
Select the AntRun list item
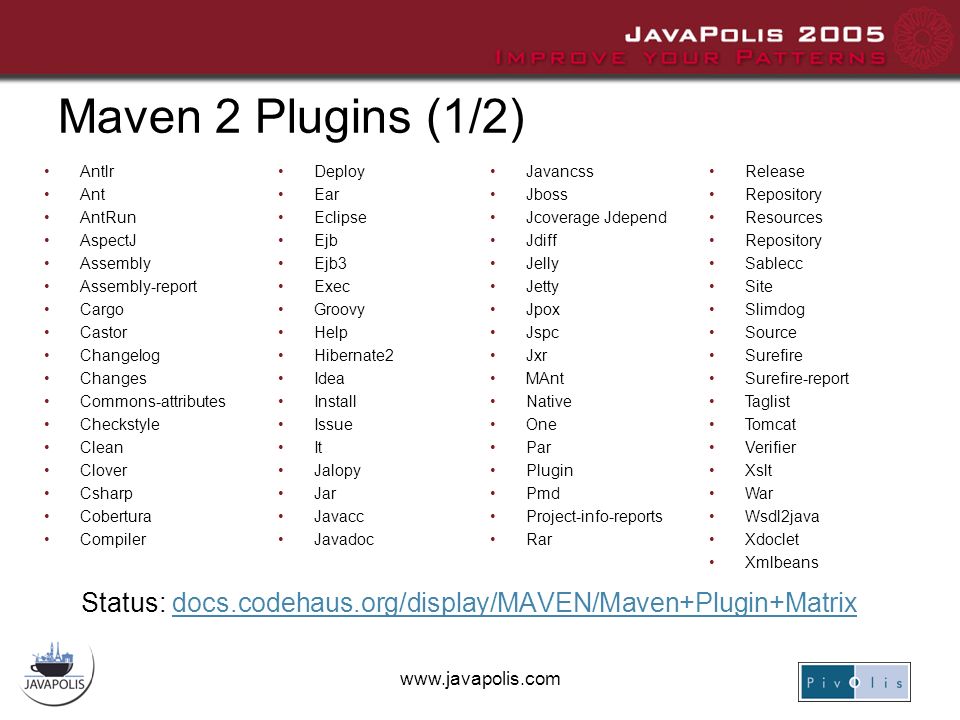(108, 217)
